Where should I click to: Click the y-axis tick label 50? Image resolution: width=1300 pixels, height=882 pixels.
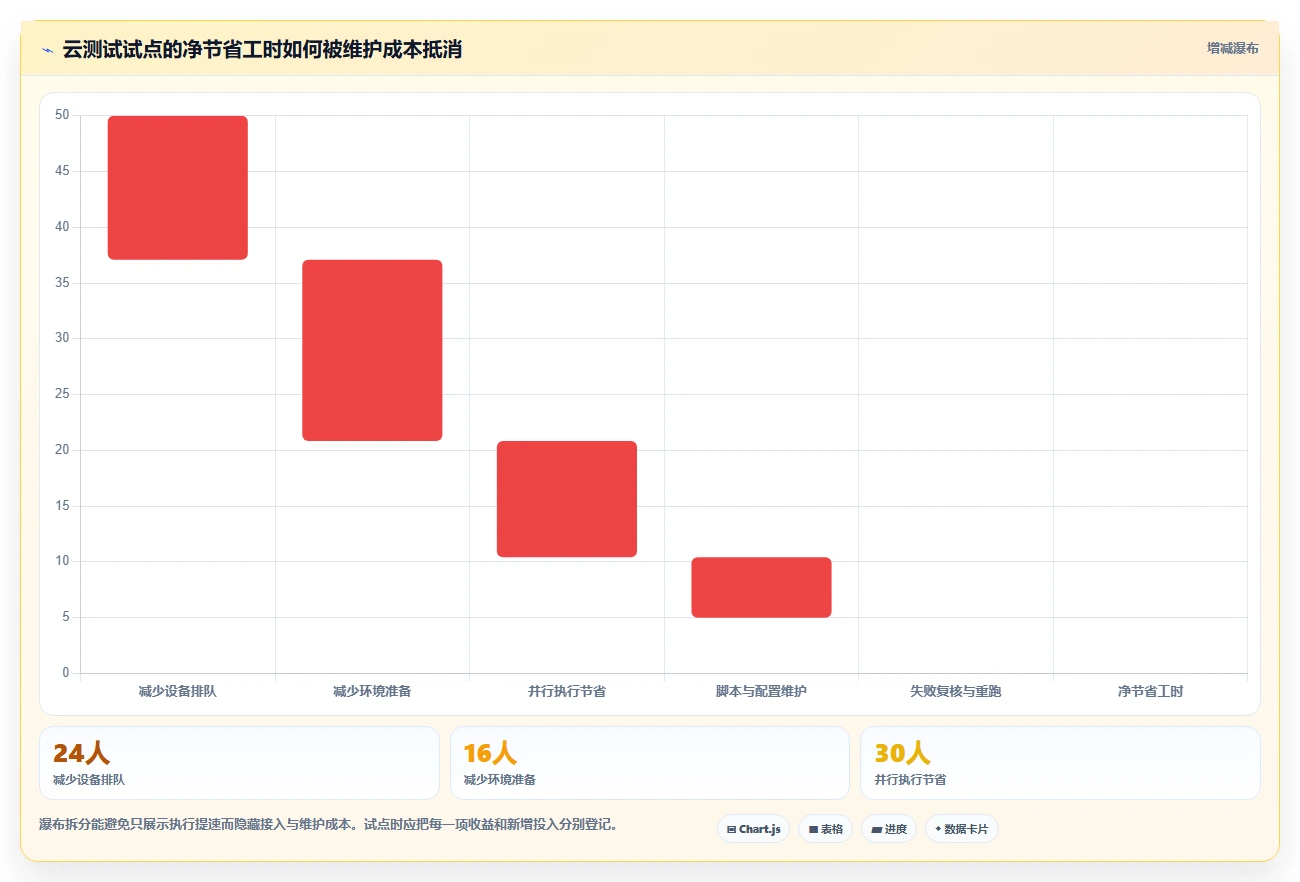pos(62,115)
